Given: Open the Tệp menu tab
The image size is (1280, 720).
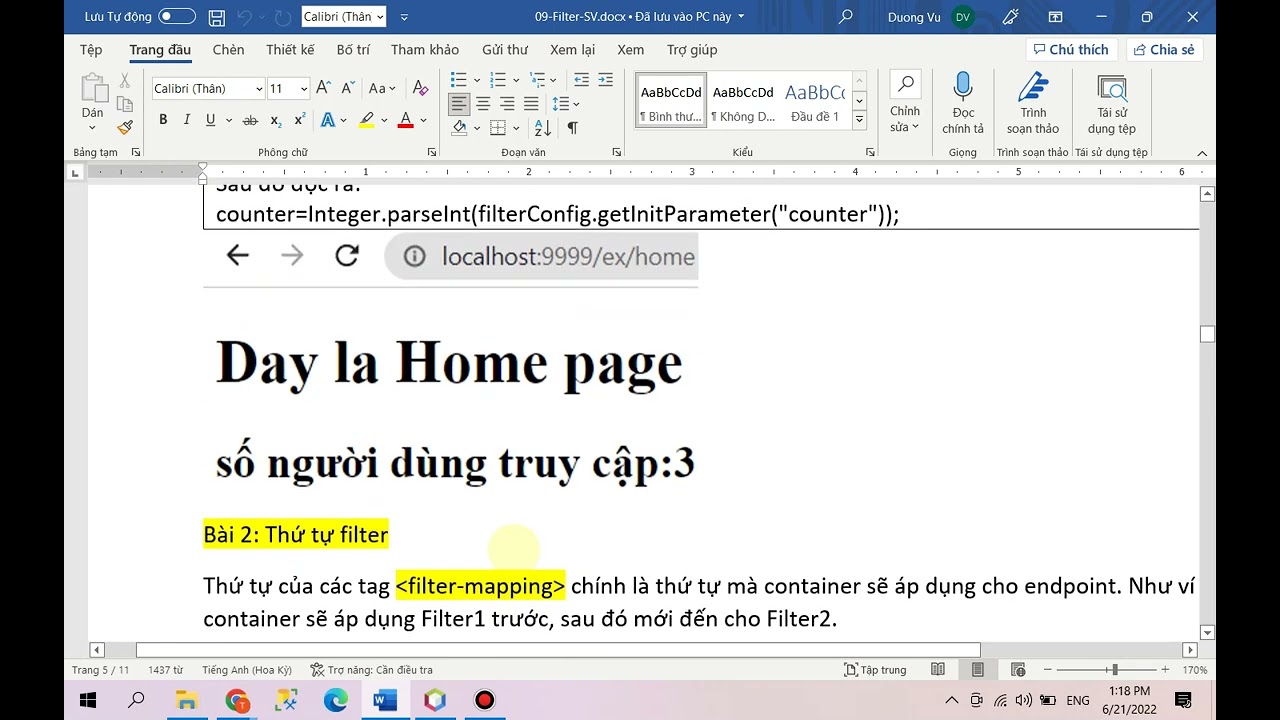Looking at the screenshot, I should point(91,50).
